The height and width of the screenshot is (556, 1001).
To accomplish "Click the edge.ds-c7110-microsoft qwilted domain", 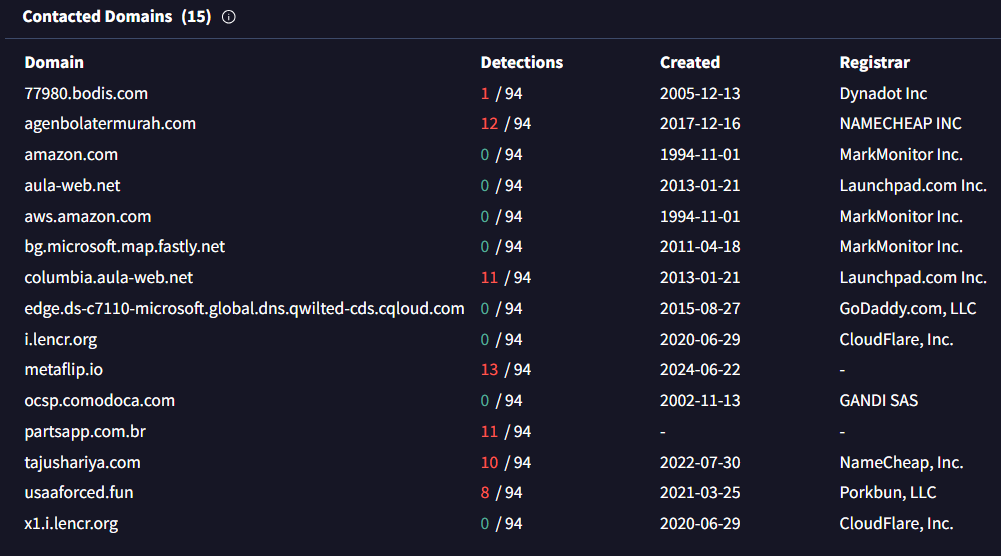I will click(x=244, y=309).
